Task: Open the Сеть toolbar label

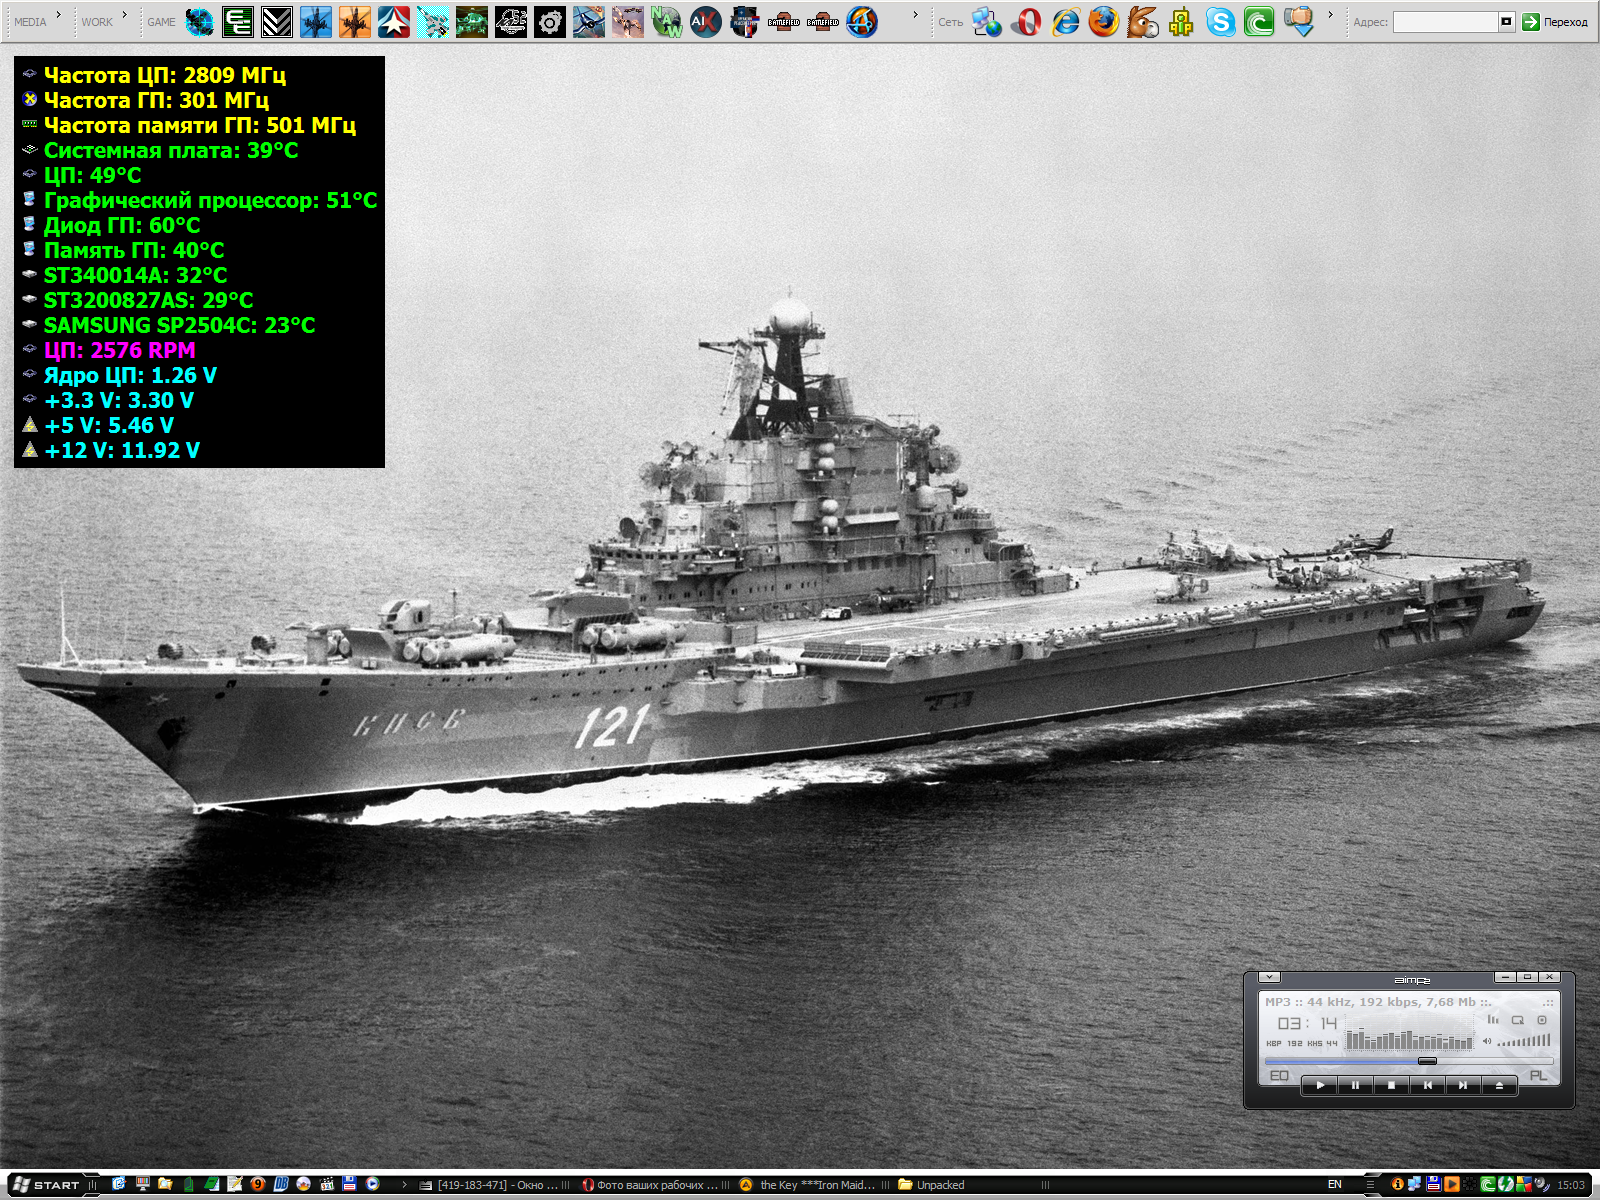Action: 950,22
